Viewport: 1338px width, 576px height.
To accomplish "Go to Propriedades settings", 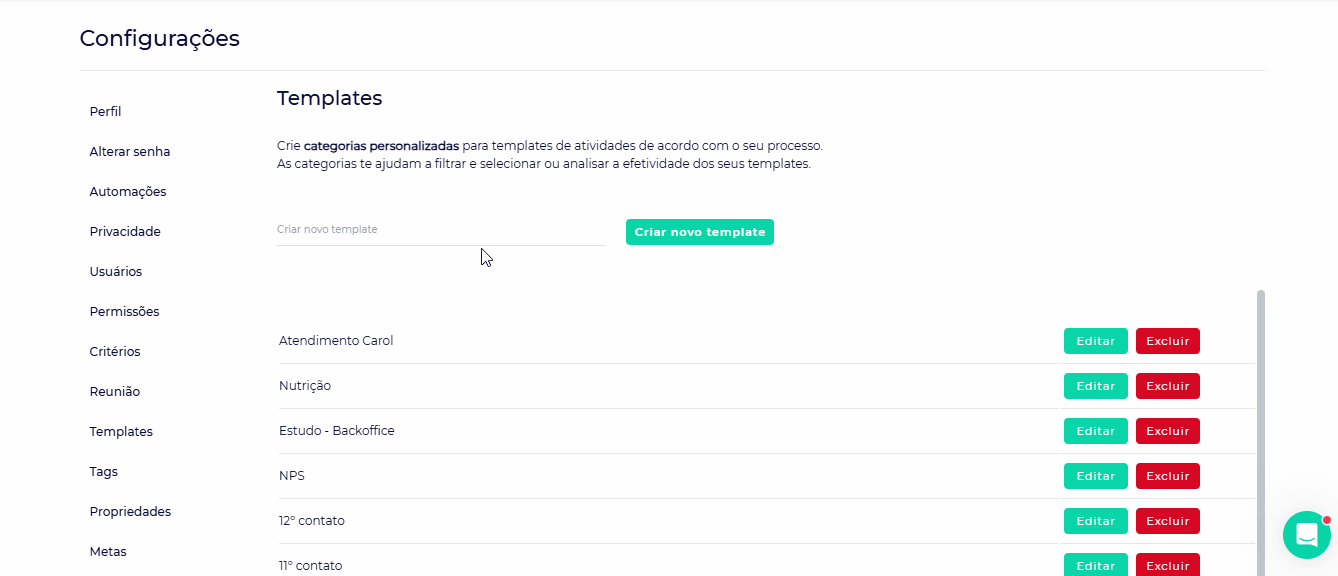I will [130, 512].
